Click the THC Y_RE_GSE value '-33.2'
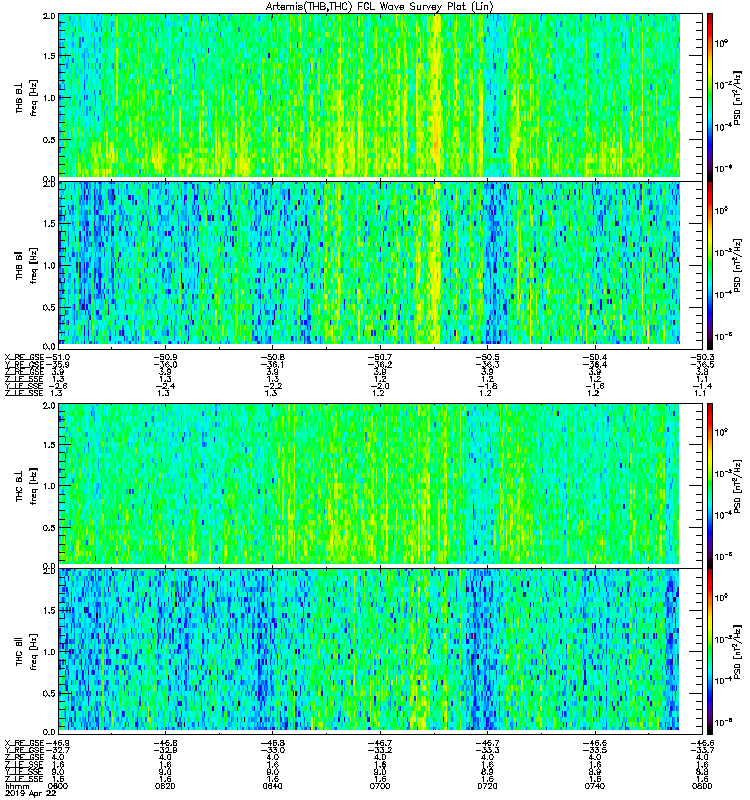Viewport: 750px width, 800px height. pos(380,750)
